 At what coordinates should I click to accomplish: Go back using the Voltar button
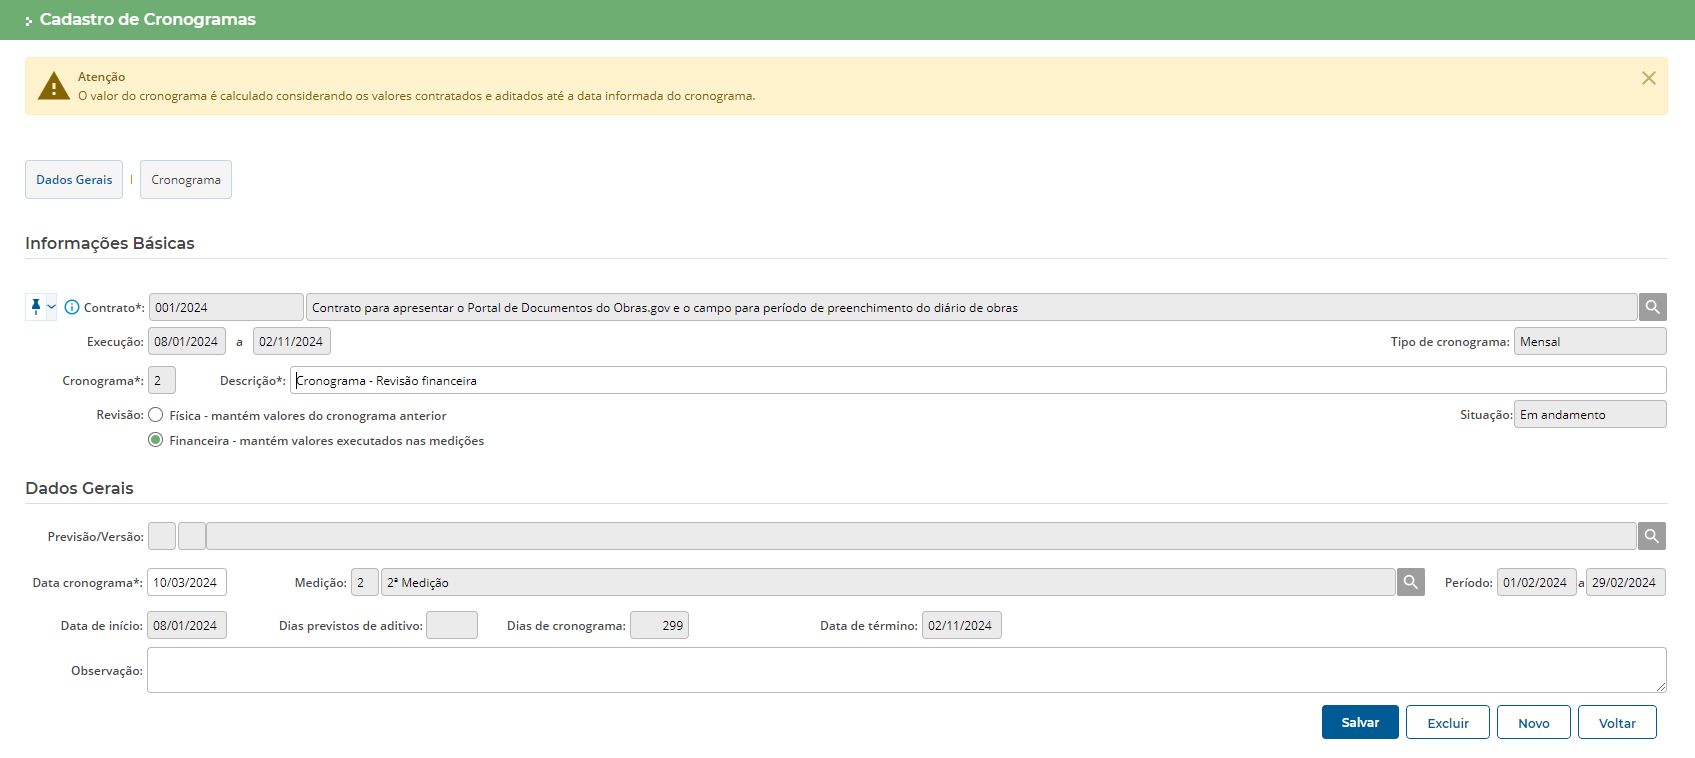[1616, 722]
